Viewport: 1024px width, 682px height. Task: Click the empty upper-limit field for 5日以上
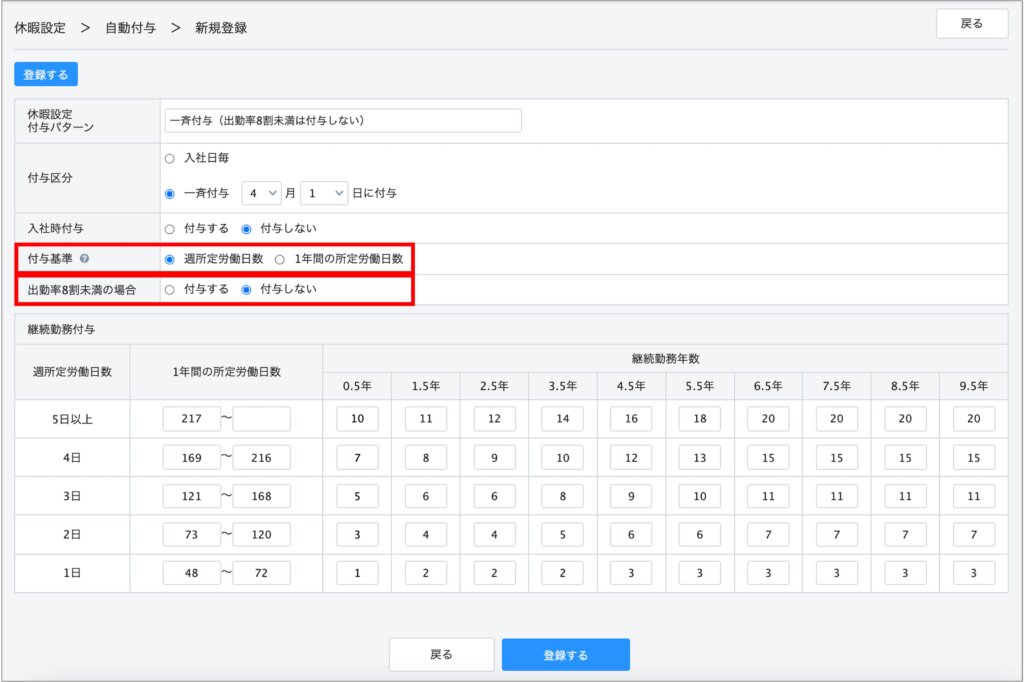[x=261, y=419]
